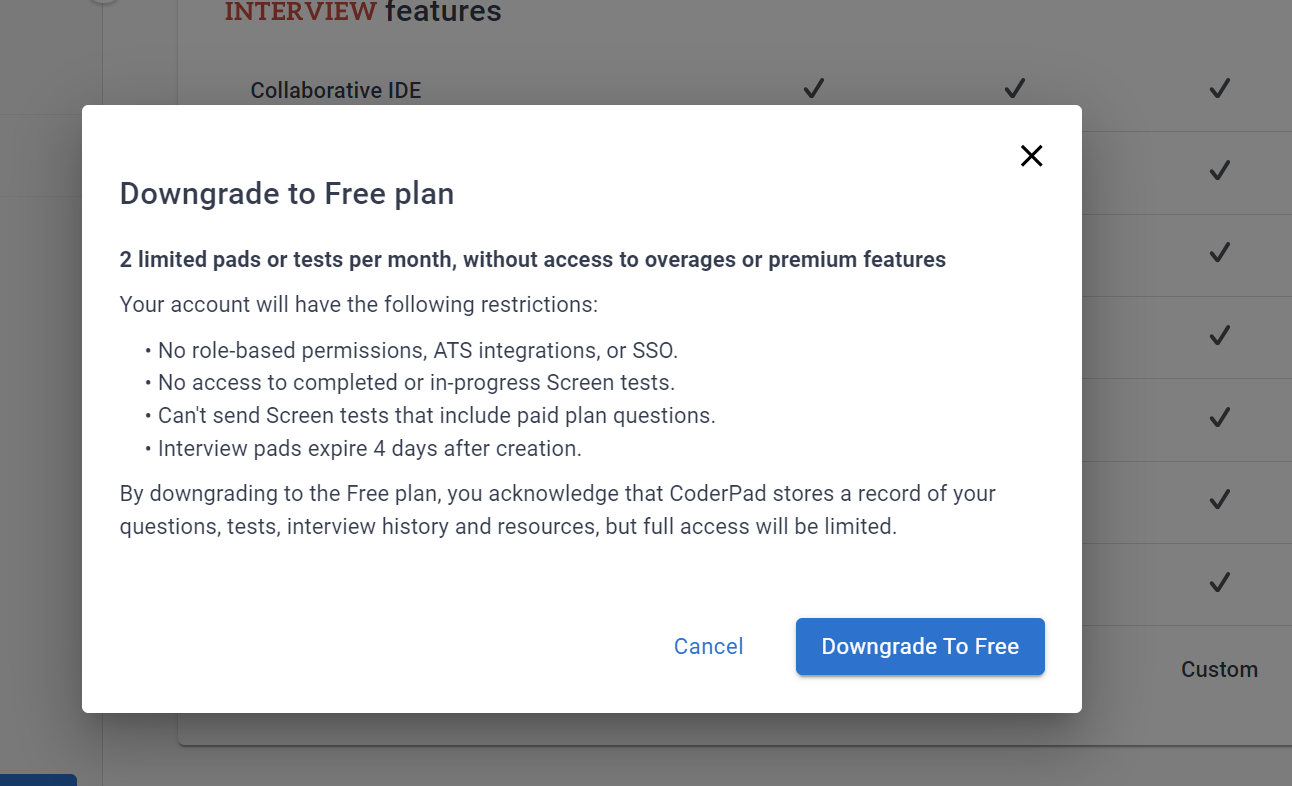Confirm with the Downgrade To Free button

(920, 647)
